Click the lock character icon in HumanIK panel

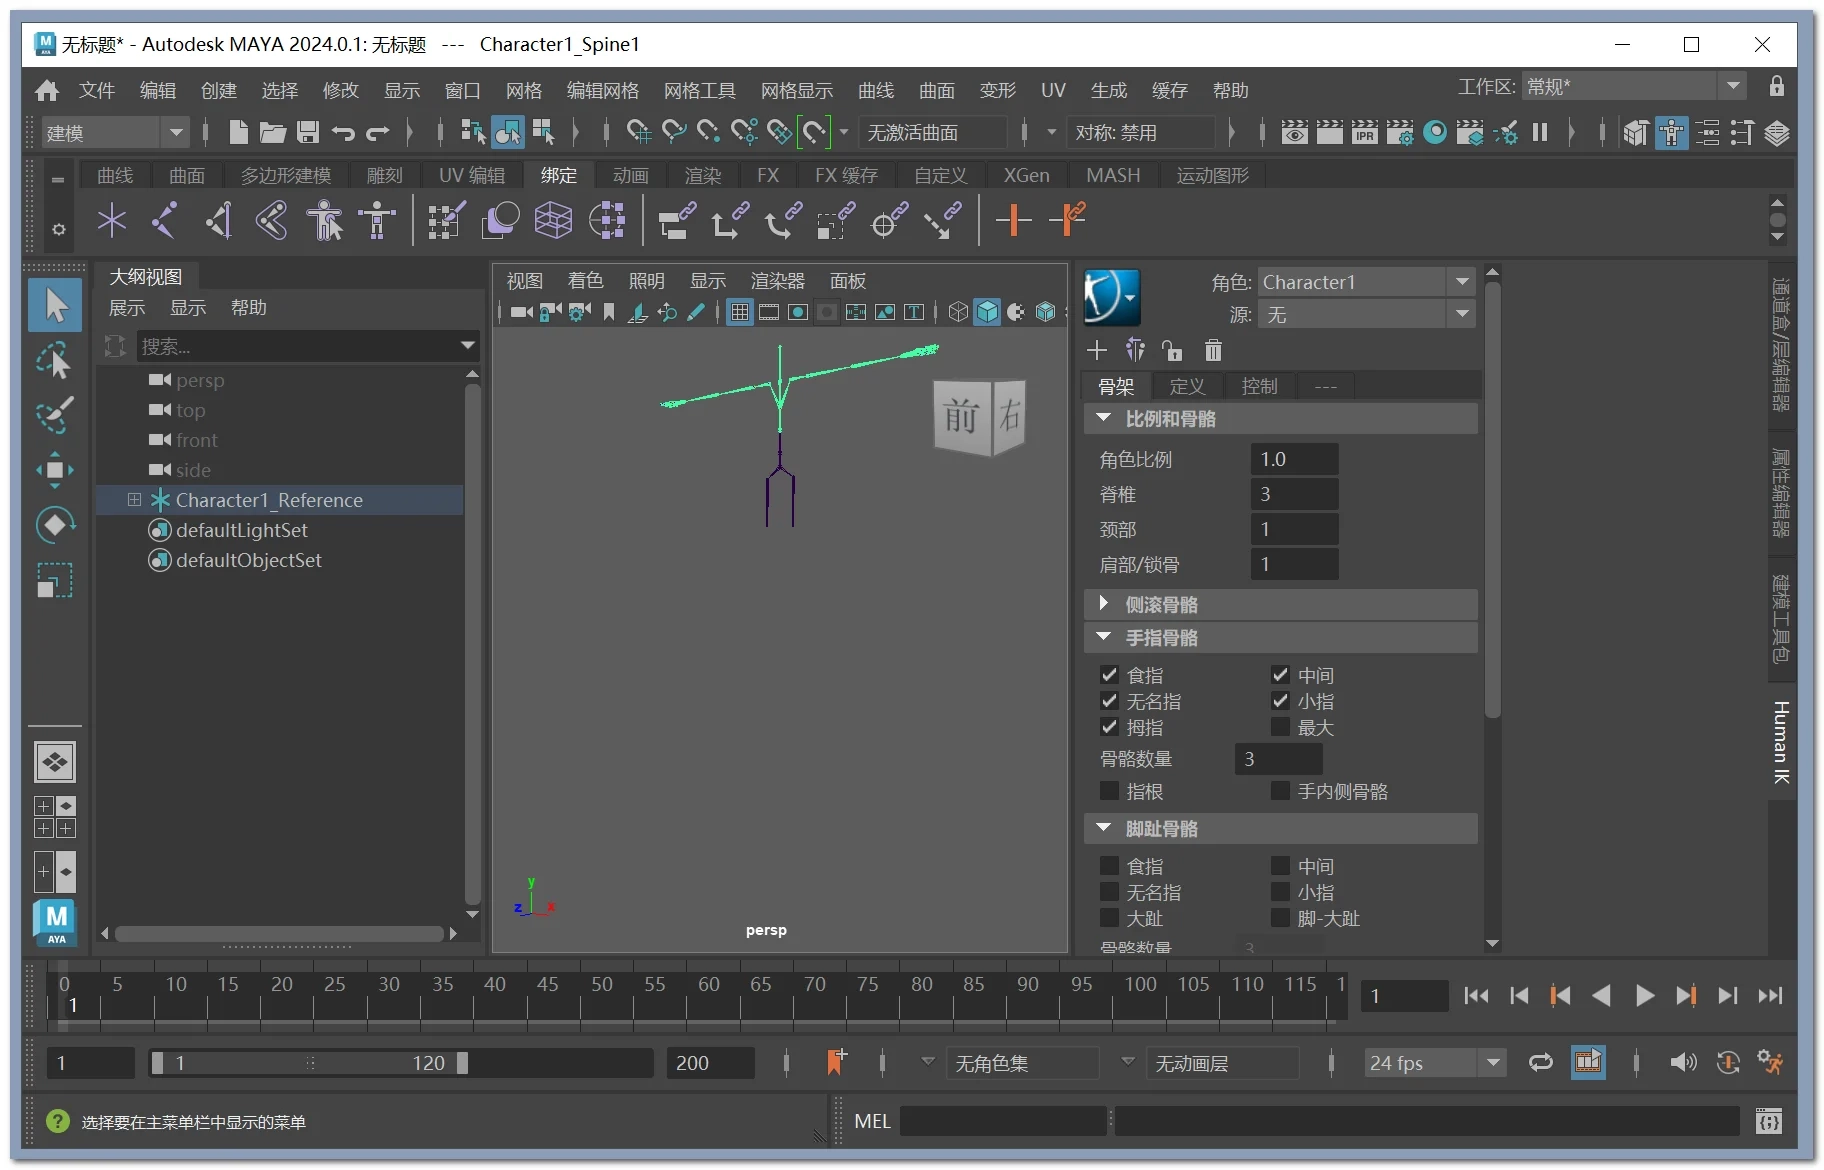[1171, 350]
